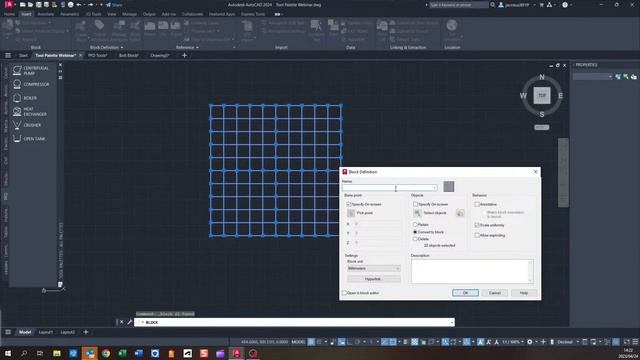This screenshot has height=360, width=640.
Task: Open the block Name dropdown arrow
Action: (434, 188)
